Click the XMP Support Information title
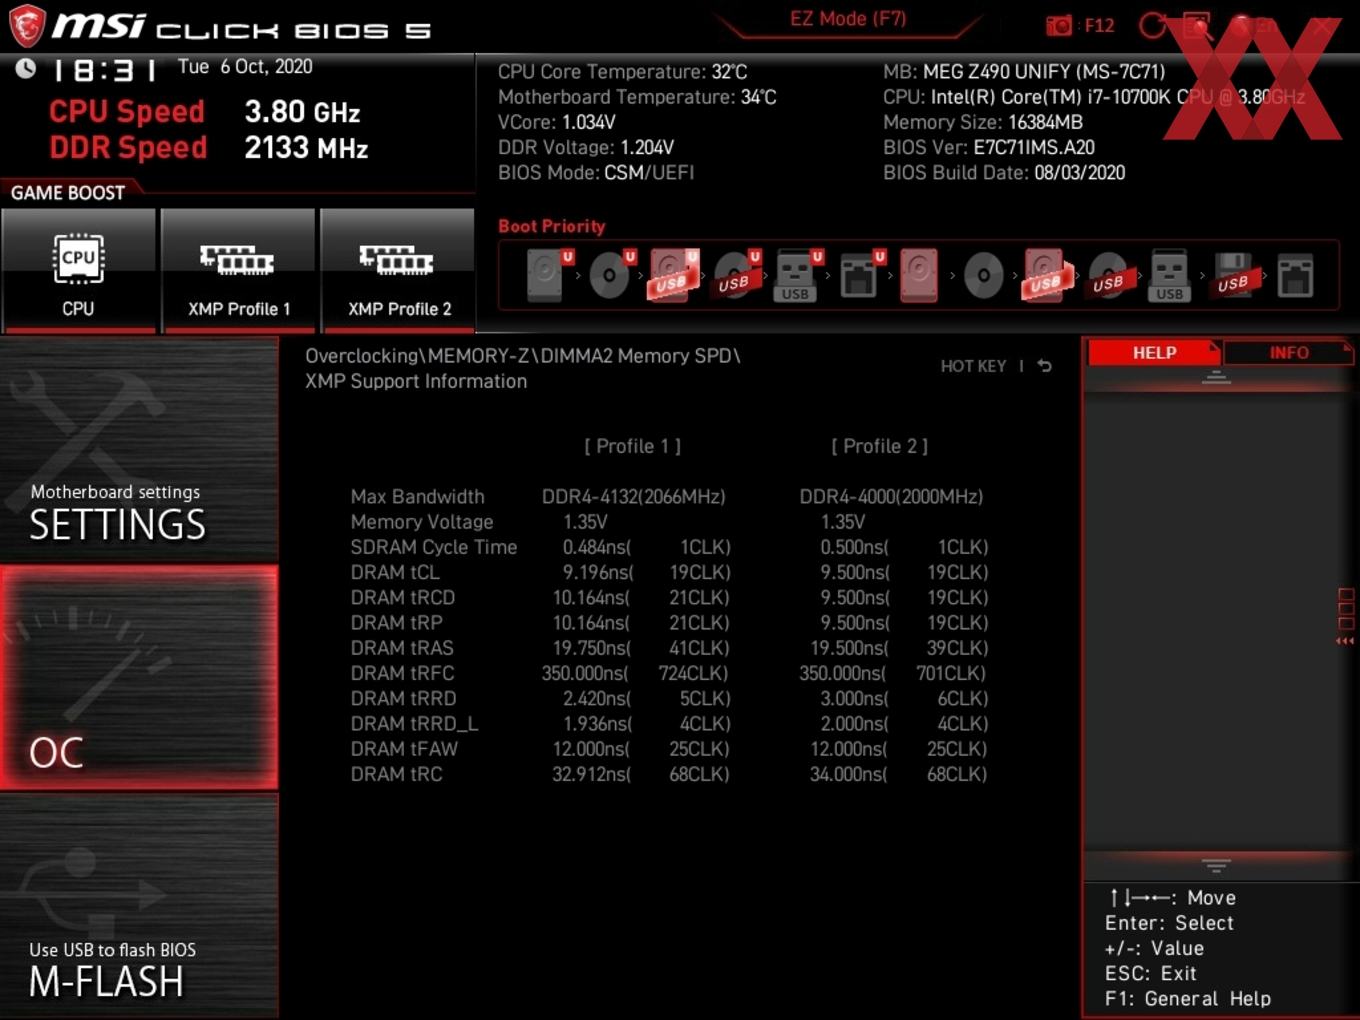The height and width of the screenshot is (1020, 1360). (x=416, y=381)
